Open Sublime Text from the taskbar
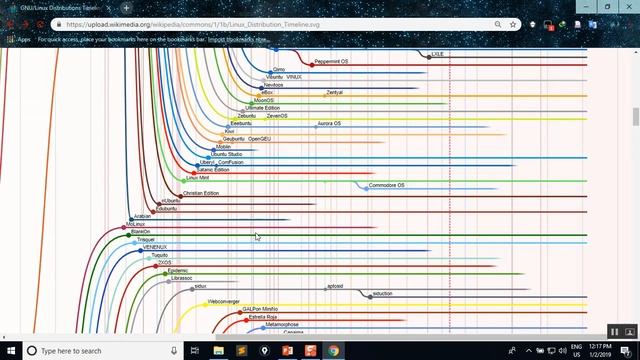Viewport: 640px width, 360px height. pyautogui.click(x=241, y=351)
